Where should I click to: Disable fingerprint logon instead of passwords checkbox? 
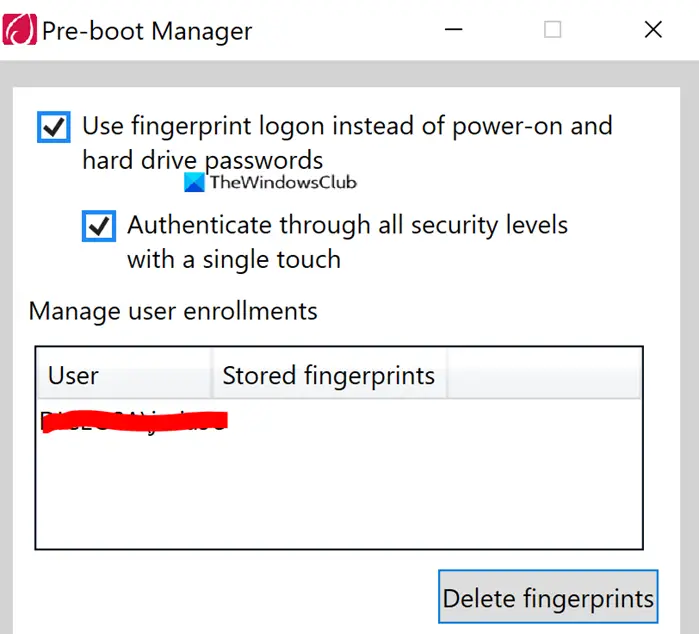click(x=53, y=127)
